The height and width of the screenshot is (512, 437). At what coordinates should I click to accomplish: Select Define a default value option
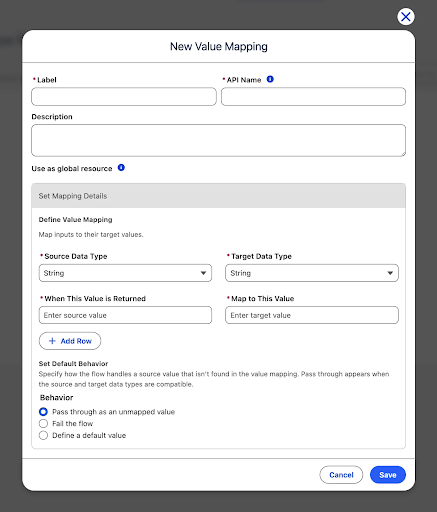pyautogui.click(x=43, y=435)
